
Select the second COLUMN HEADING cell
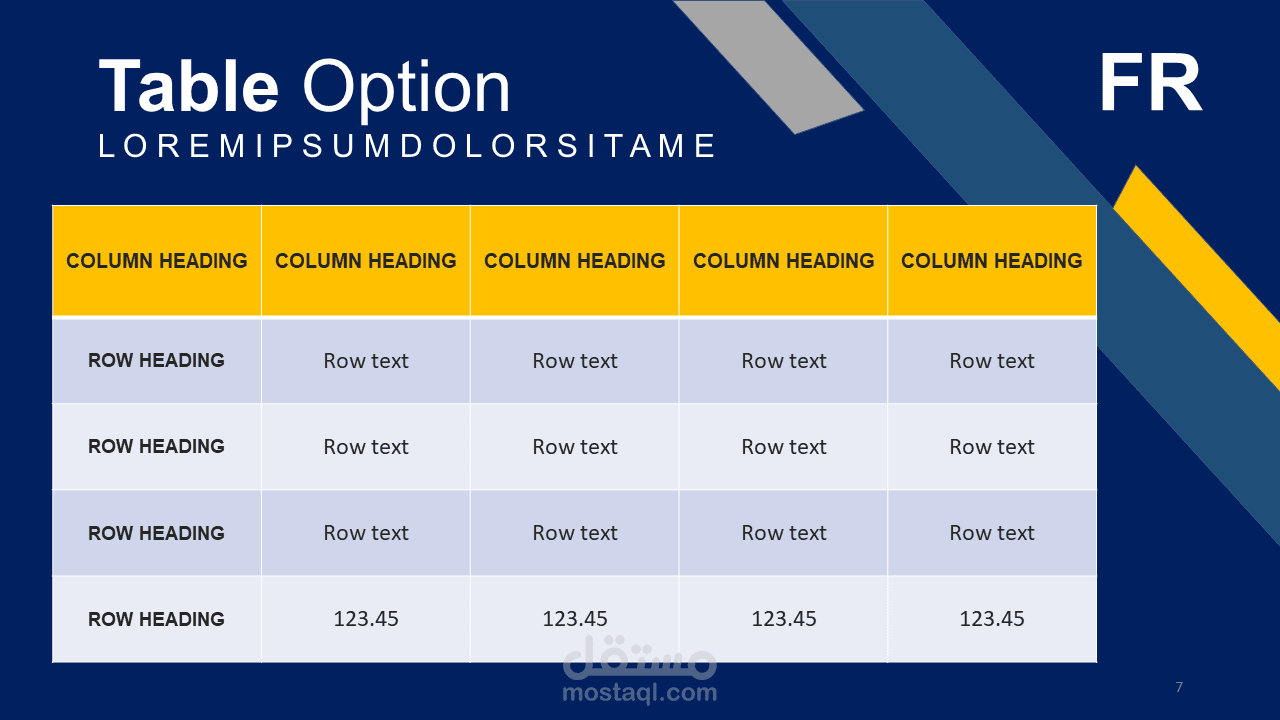[x=366, y=261]
